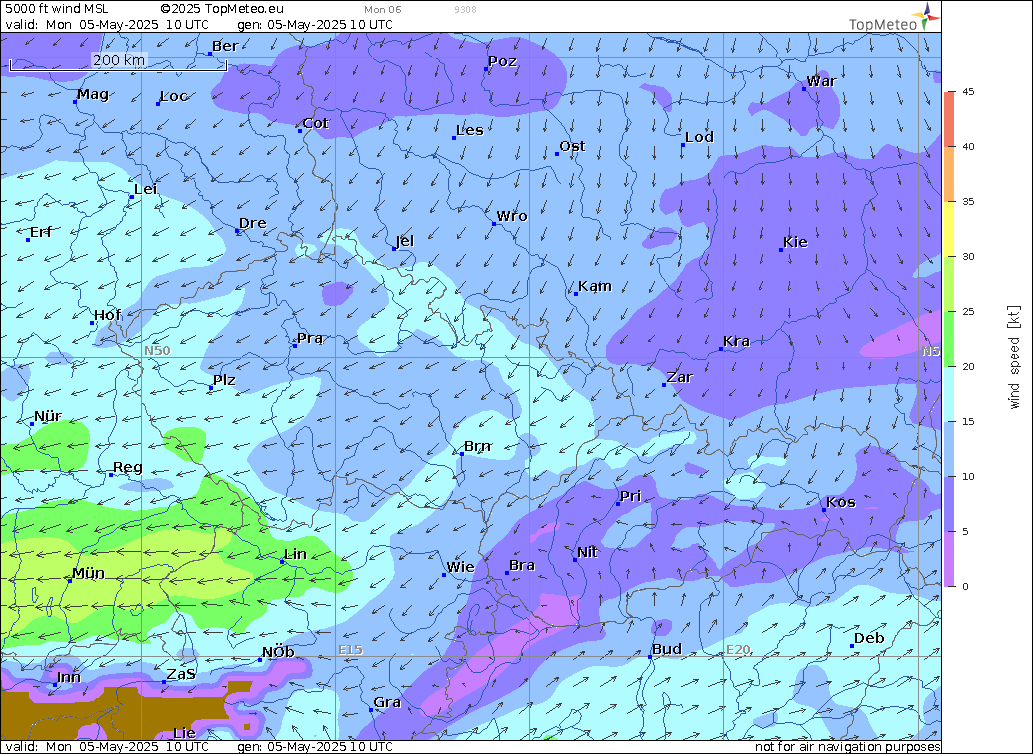Image resolution: width=1033 pixels, height=754 pixels.
Task: Click the Pra city label
Action: 310,338
